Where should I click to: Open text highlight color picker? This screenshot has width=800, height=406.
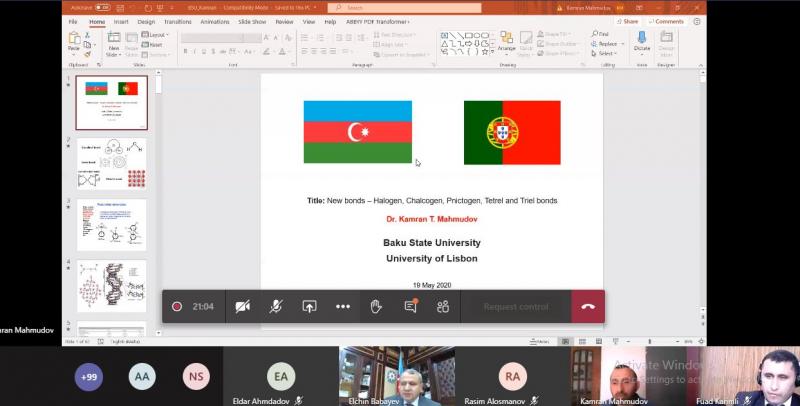click(266, 52)
